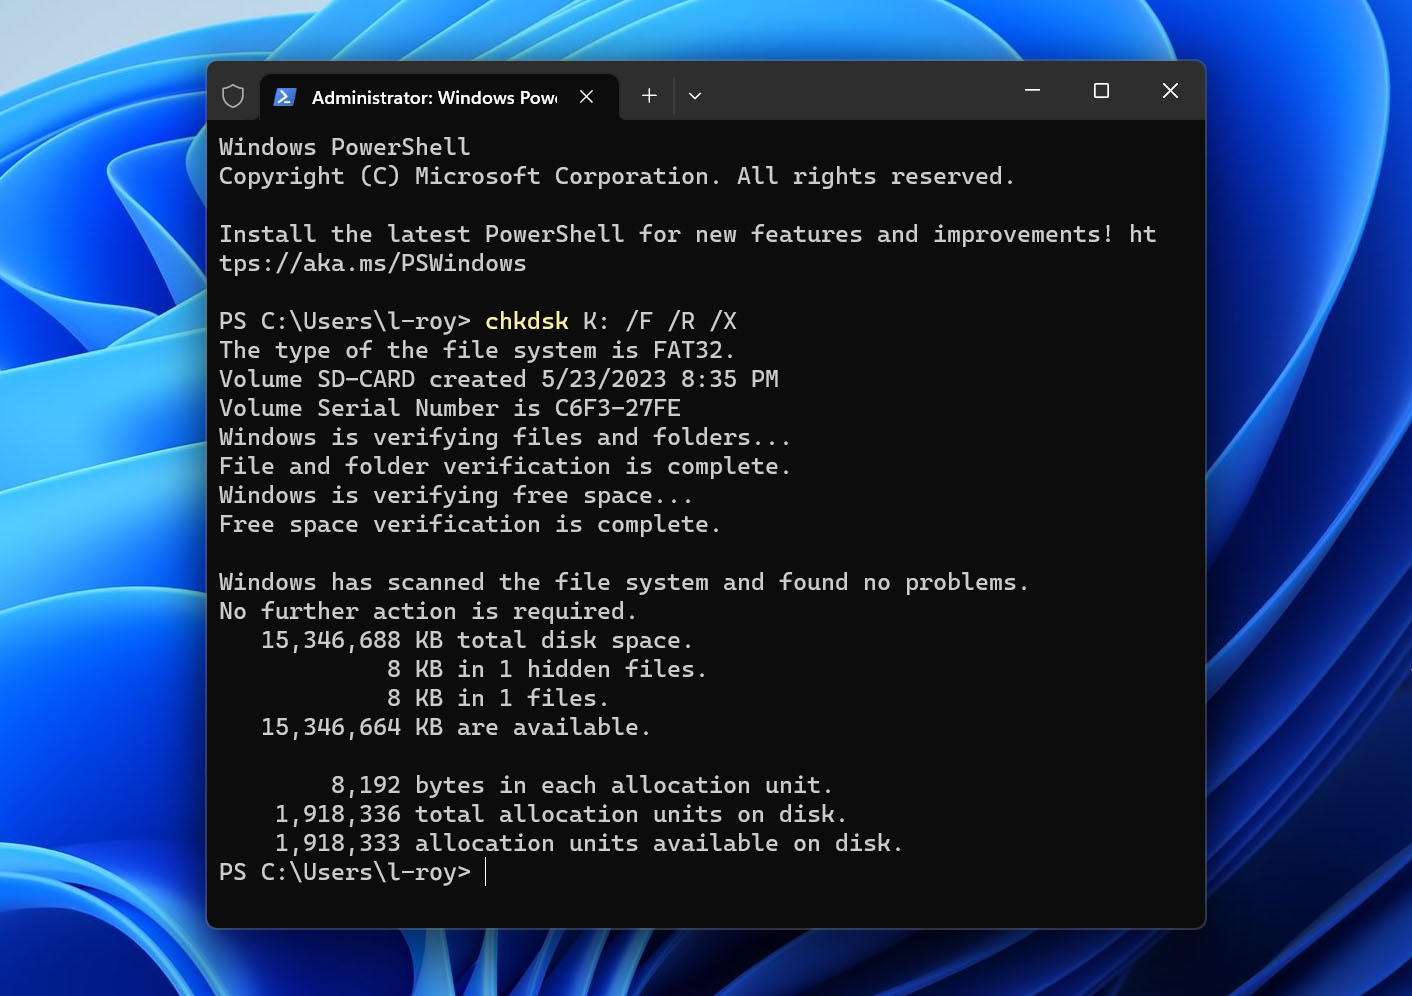Minimize the Windows Terminal window
This screenshot has width=1412, height=996.
1033,91
